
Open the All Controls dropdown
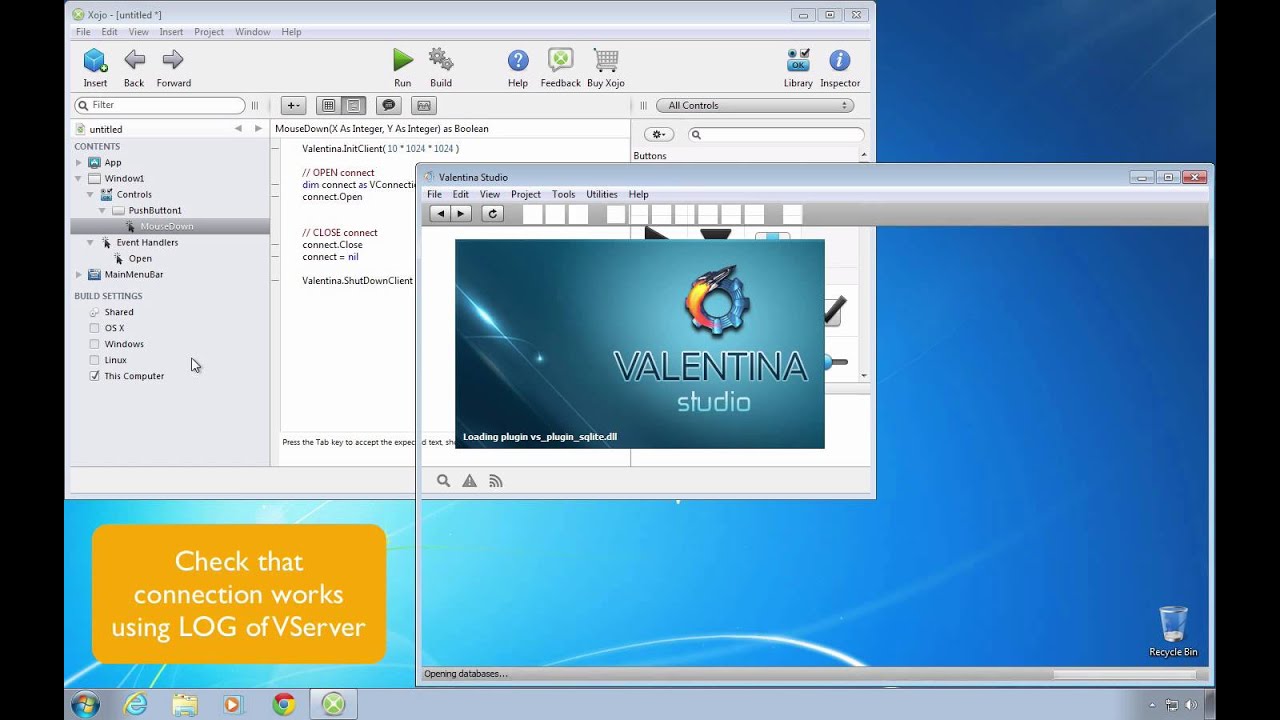[754, 105]
